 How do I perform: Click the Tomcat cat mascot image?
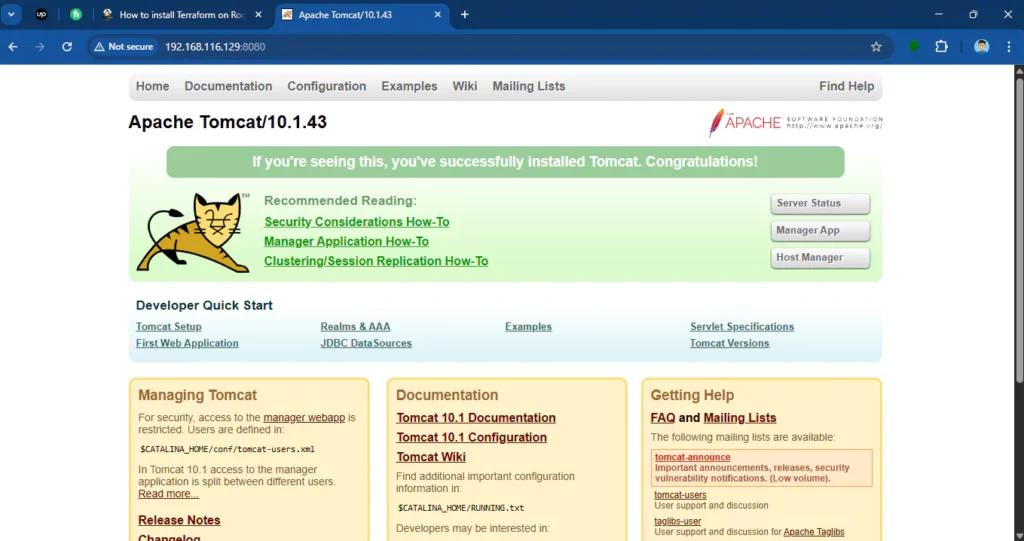pyautogui.click(x=193, y=232)
